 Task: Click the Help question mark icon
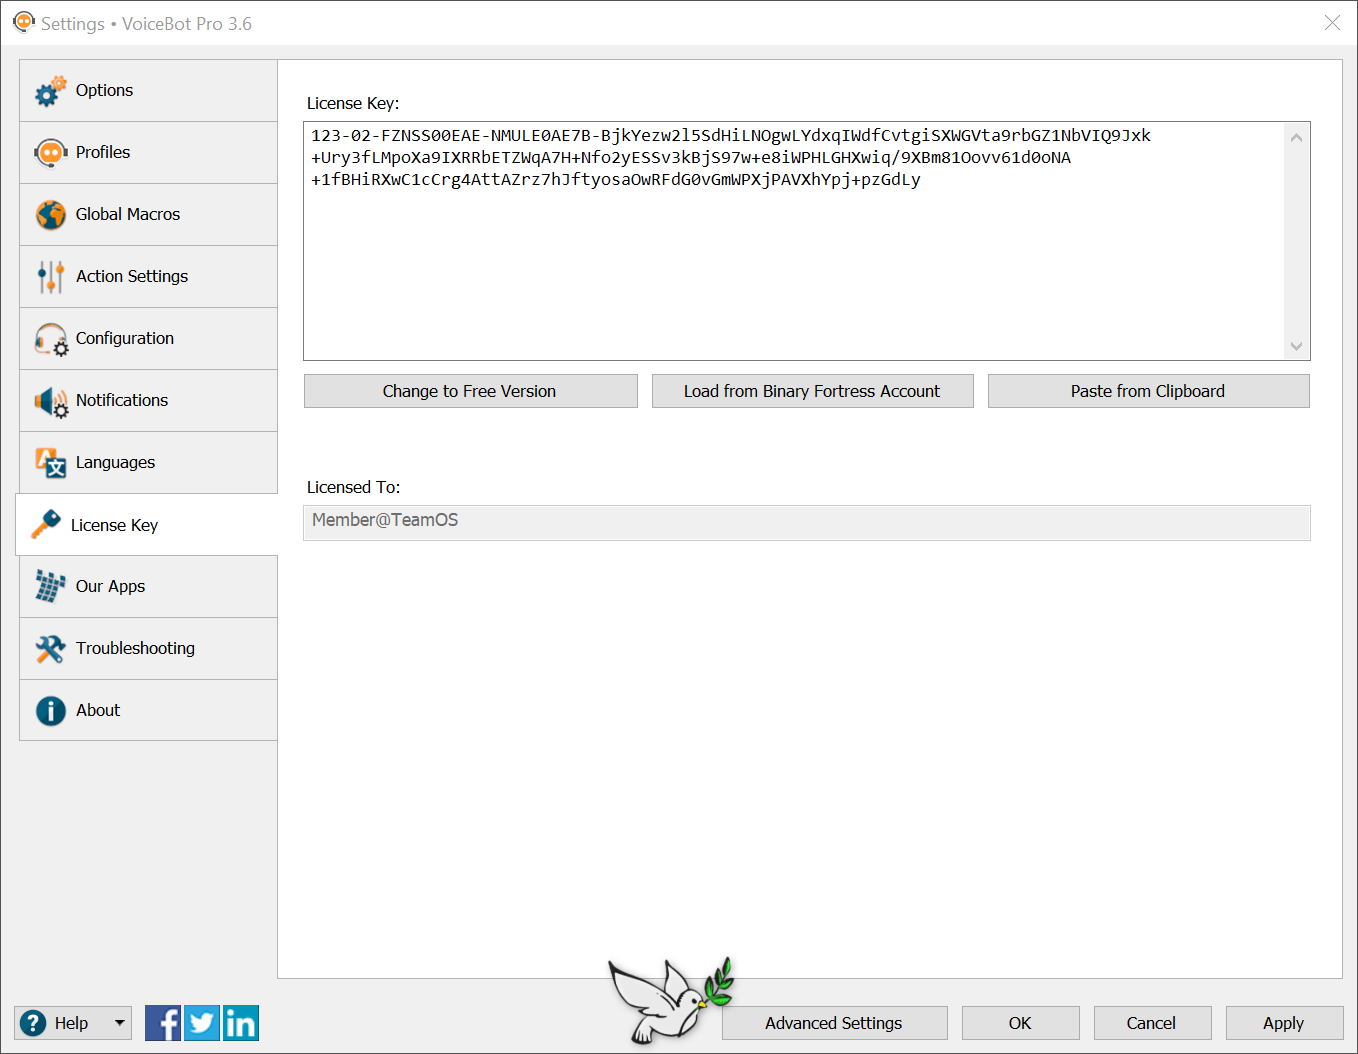point(33,1023)
